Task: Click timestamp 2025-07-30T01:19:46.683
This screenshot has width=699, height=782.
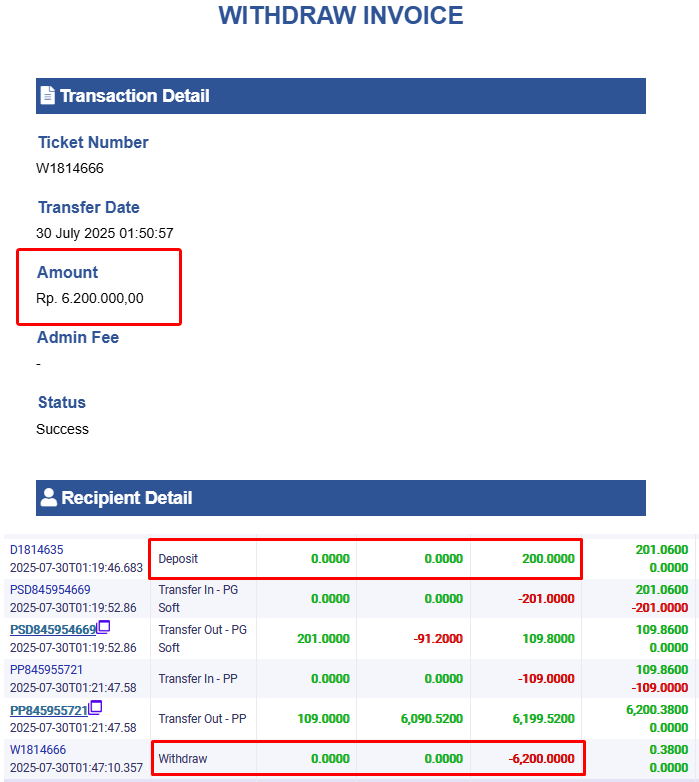Action: [x=76, y=568]
